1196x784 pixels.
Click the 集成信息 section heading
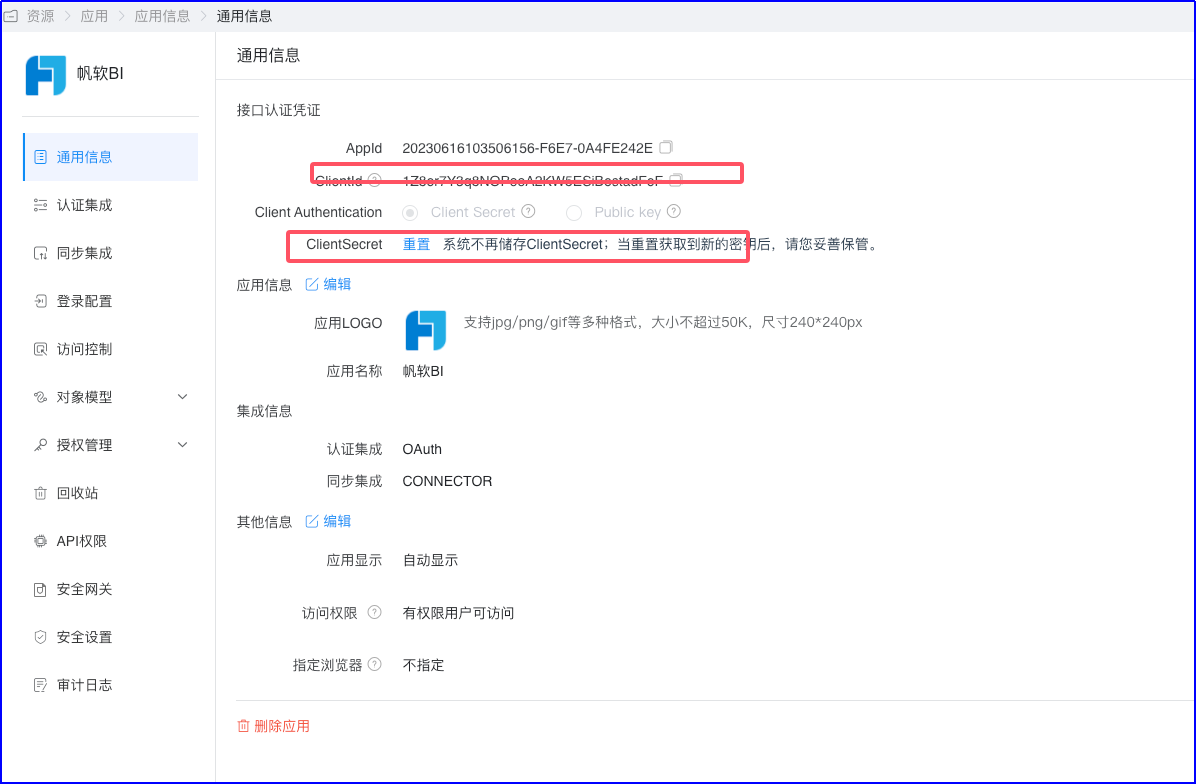pyautogui.click(x=265, y=411)
